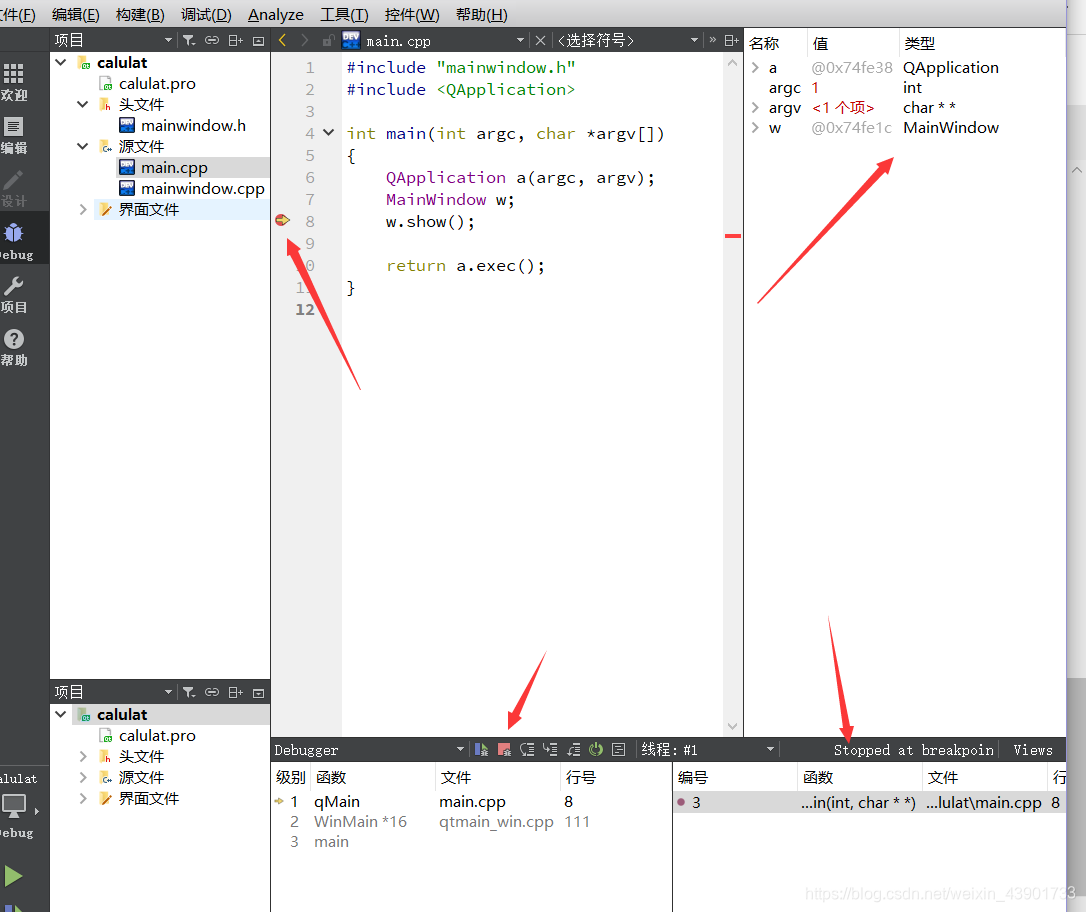Screen dimensions: 1086x912
Task: Click the Step Into icon
Action: pyautogui.click(x=550, y=749)
